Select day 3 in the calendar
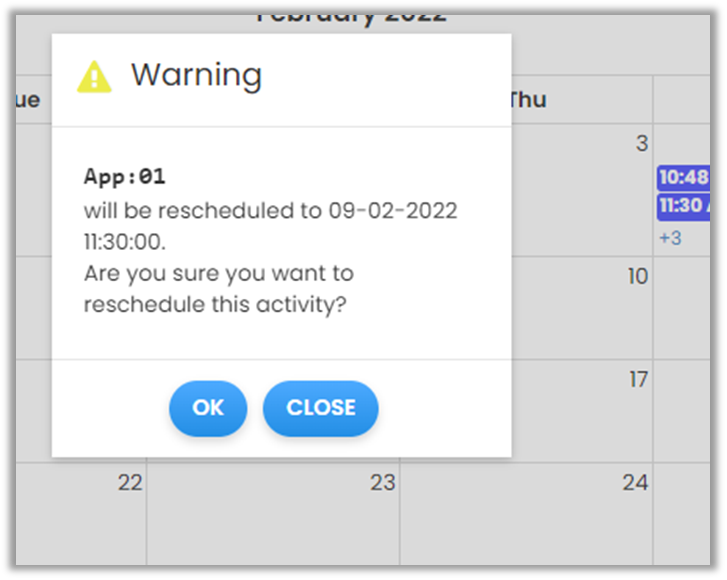 (x=641, y=144)
